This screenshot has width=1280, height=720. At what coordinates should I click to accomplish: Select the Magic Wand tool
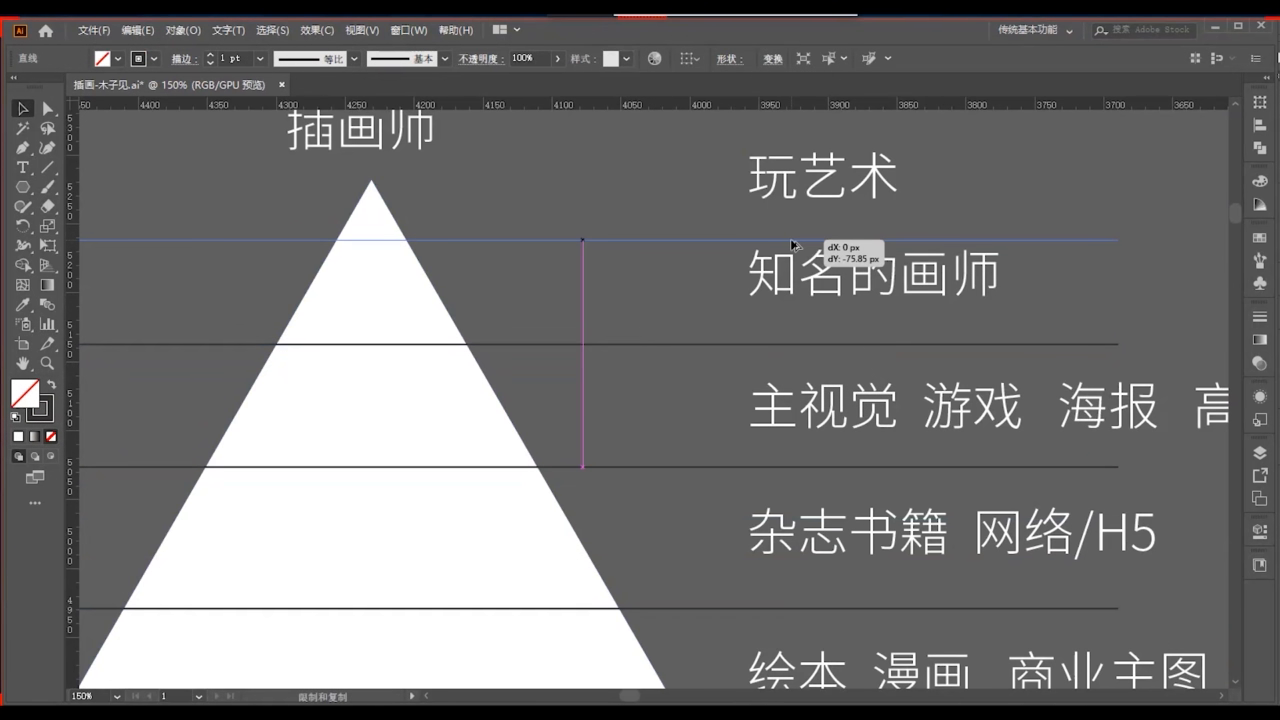pos(22,128)
